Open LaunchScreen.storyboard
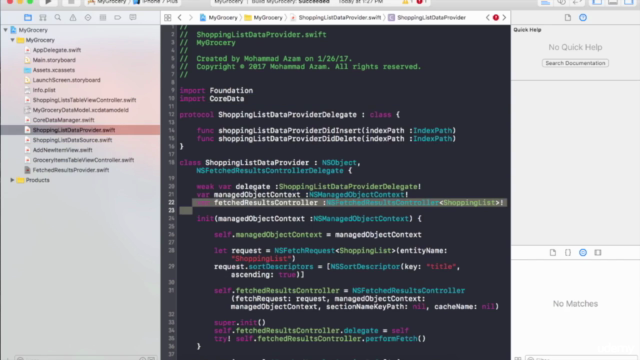The height and width of the screenshot is (360, 640). pos(66,80)
